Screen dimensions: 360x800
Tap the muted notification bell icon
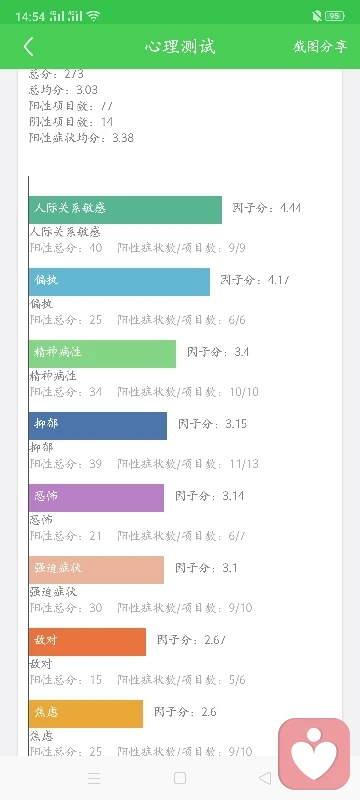[317, 16]
